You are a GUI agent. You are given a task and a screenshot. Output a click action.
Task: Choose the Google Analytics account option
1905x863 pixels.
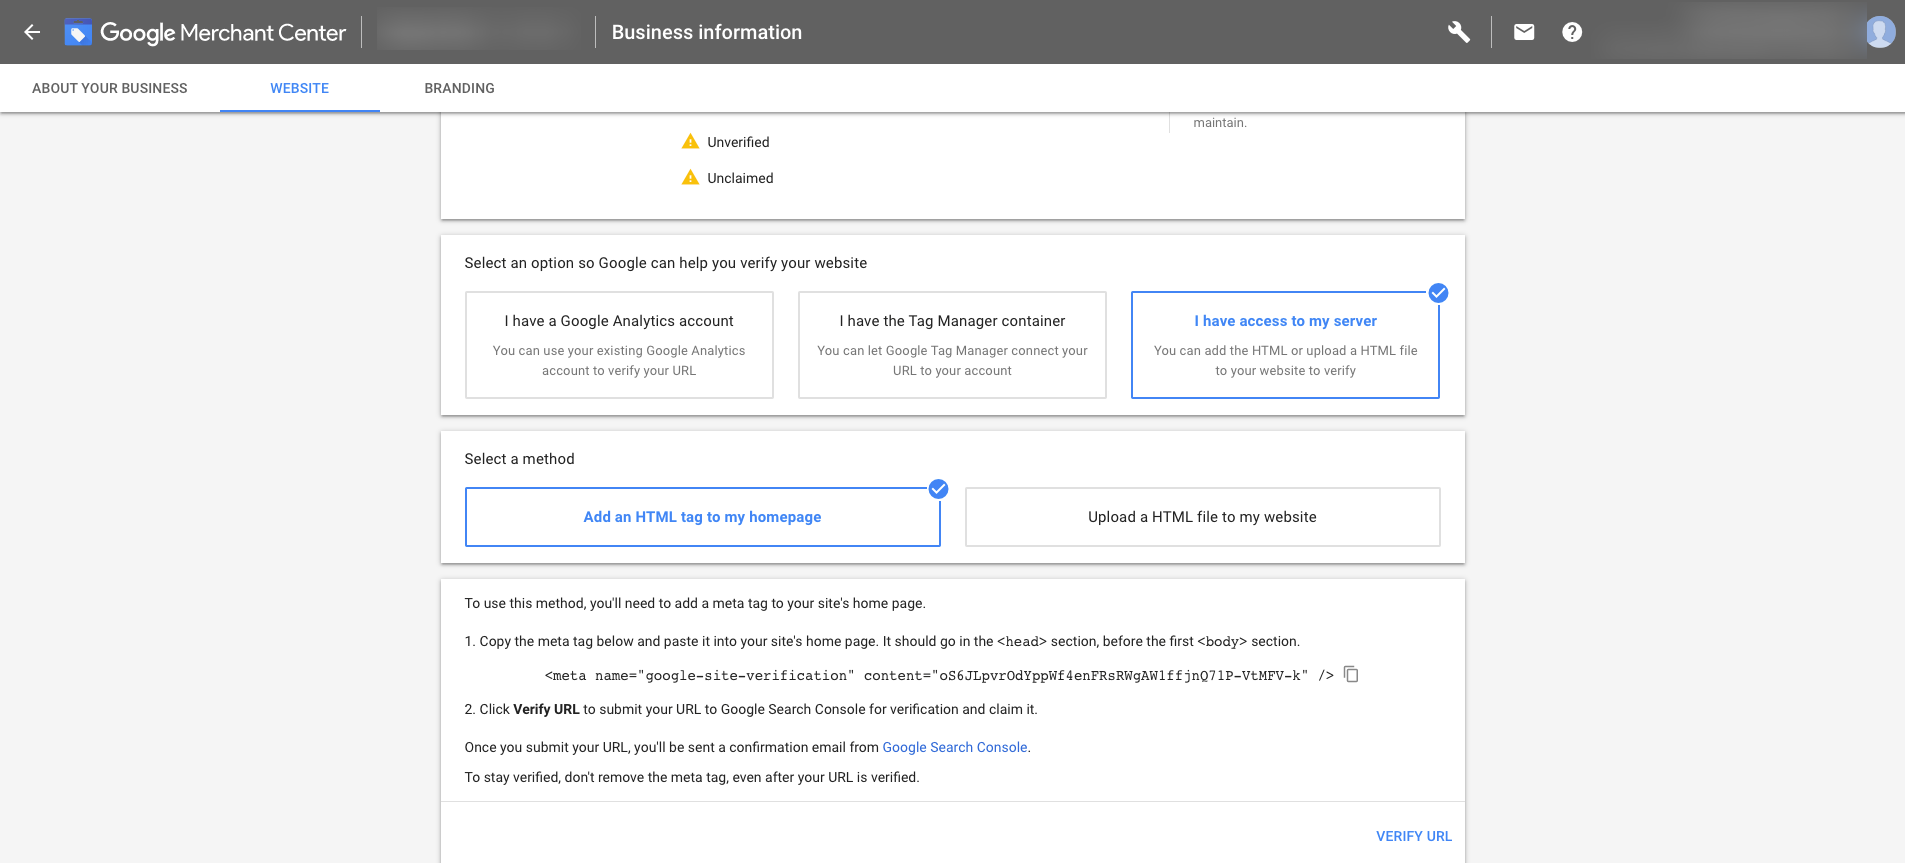[619, 345]
